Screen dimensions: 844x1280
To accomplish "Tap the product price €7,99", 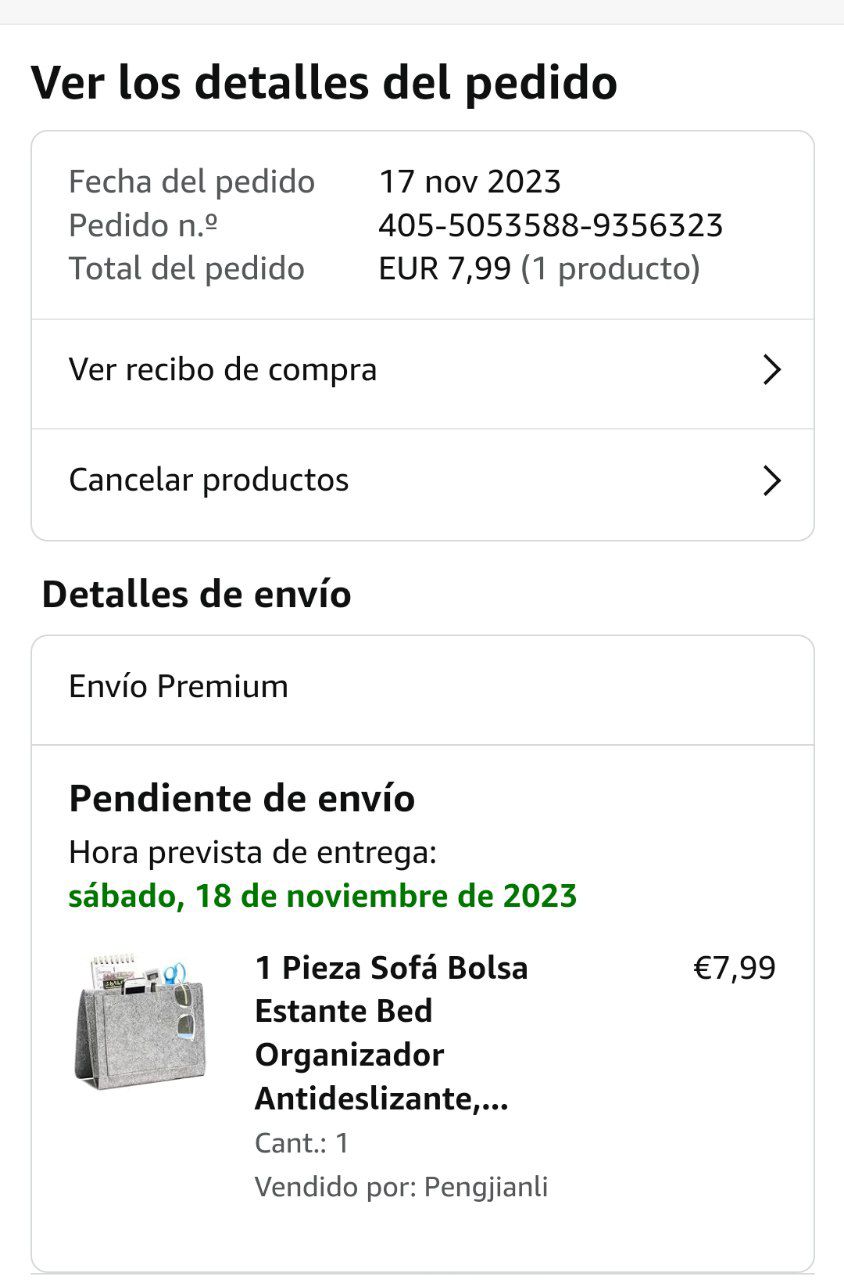I will pos(734,968).
